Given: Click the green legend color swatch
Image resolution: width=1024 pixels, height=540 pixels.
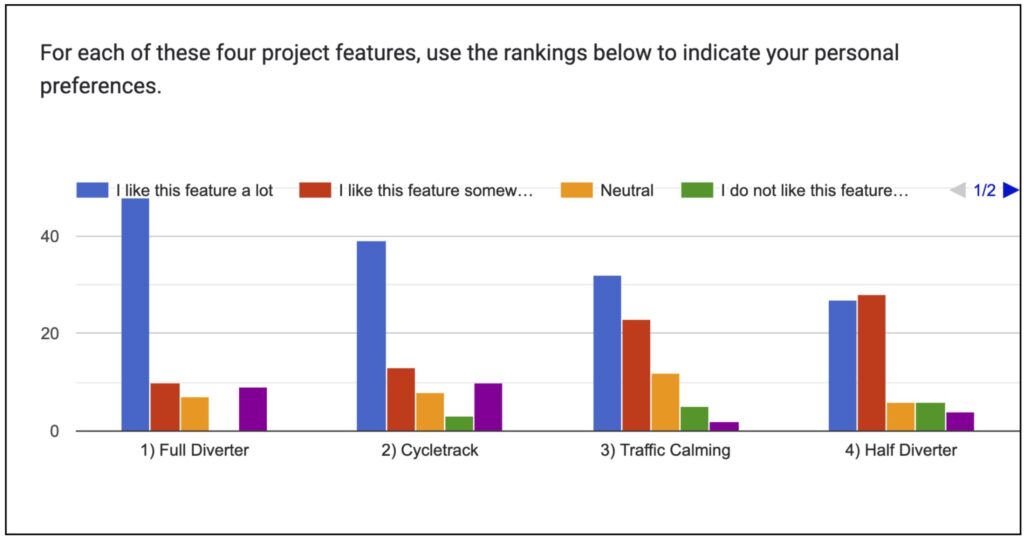Looking at the screenshot, I should (697, 190).
